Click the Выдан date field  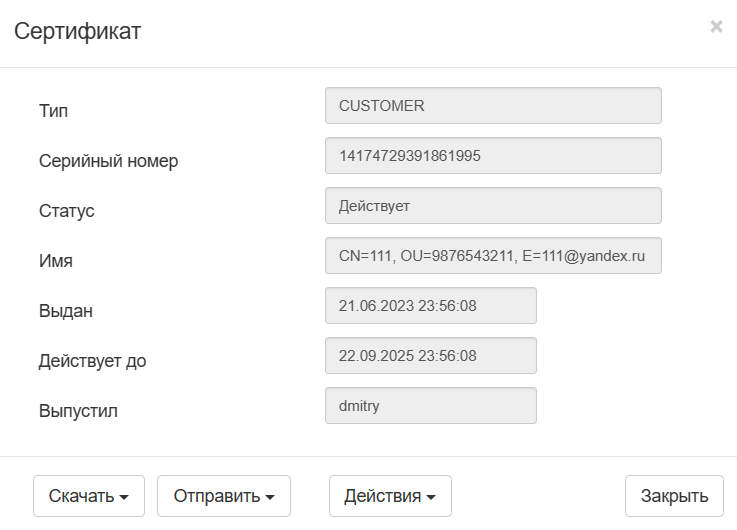click(430, 306)
